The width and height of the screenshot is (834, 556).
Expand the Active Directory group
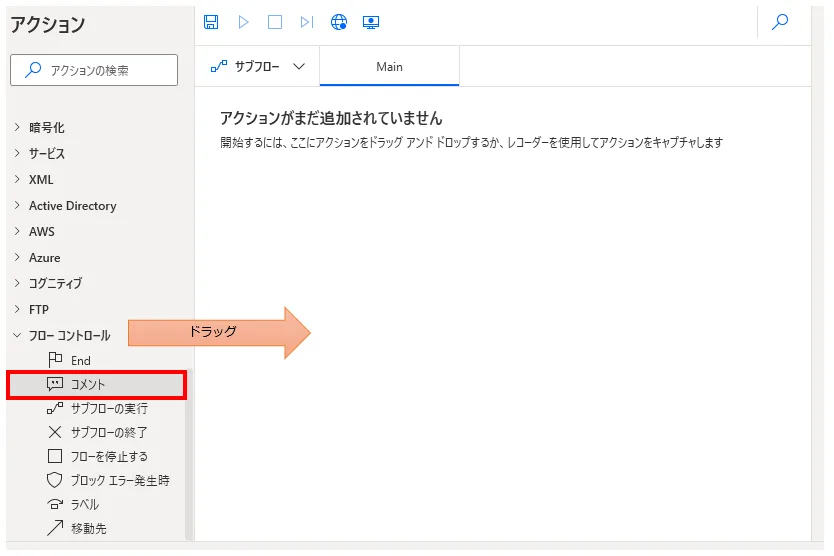(72, 206)
